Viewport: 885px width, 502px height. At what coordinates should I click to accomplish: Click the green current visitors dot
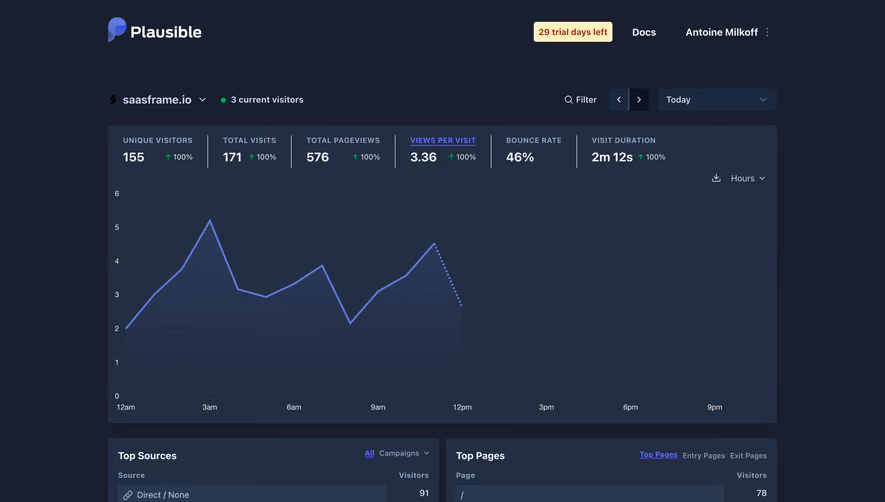(224, 100)
